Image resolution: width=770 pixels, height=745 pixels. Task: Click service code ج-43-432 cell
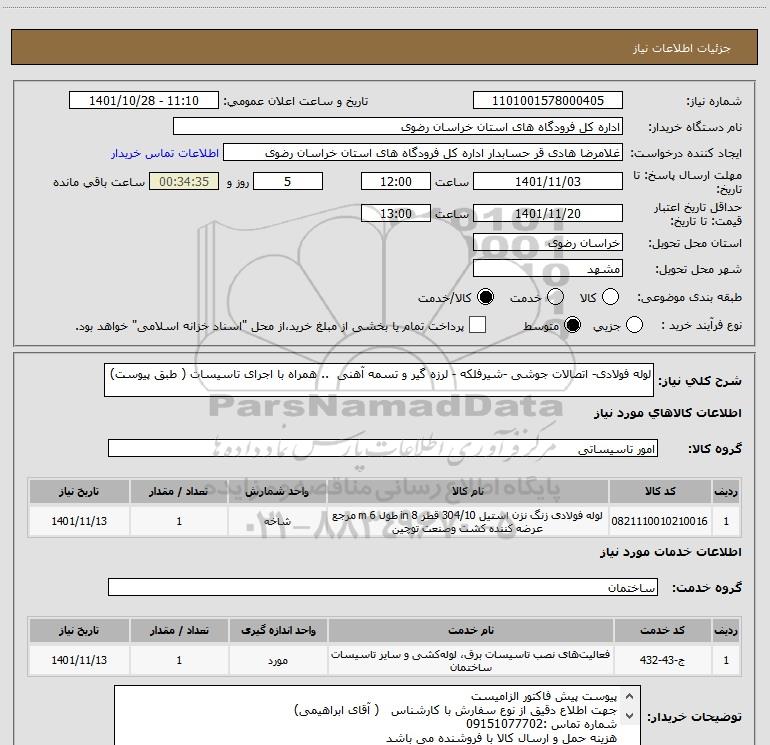[x=662, y=661]
